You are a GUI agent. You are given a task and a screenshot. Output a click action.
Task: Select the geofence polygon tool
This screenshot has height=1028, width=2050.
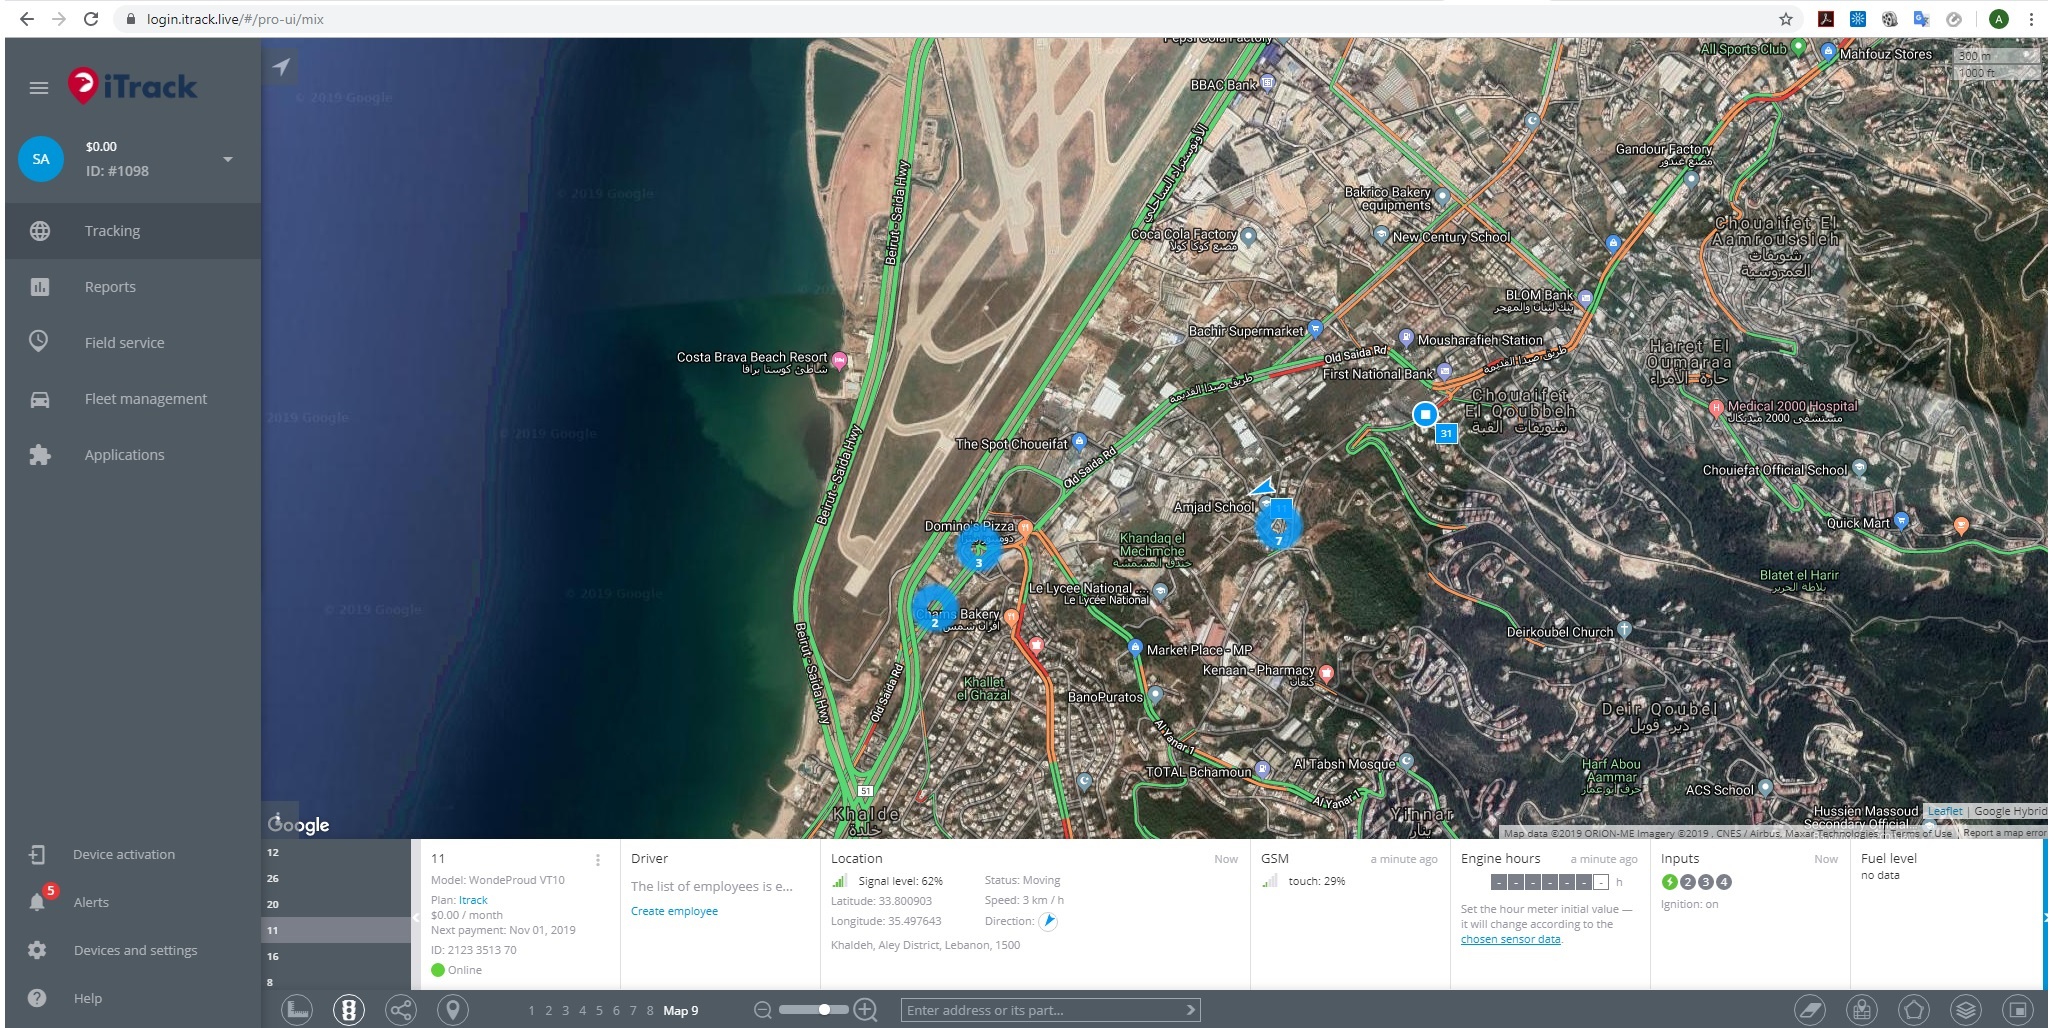click(x=1914, y=1010)
